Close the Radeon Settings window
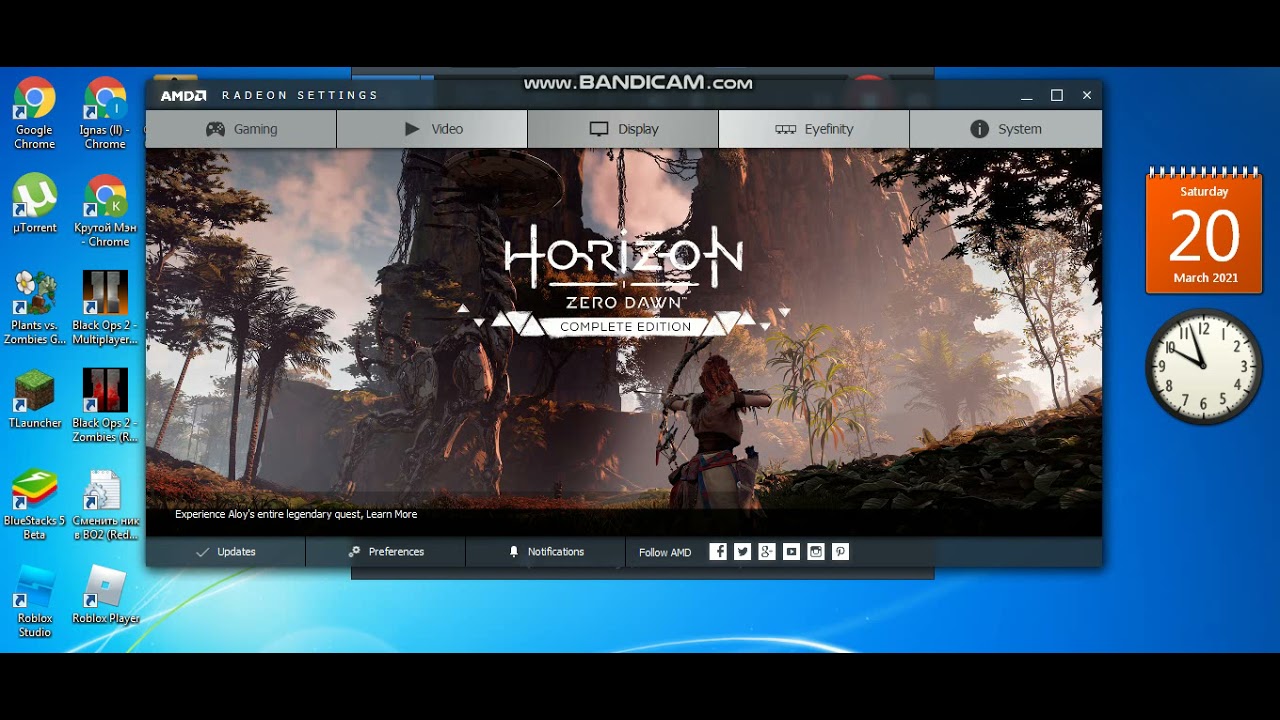Image resolution: width=1280 pixels, height=720 pixels. (x=1086, y=95)
